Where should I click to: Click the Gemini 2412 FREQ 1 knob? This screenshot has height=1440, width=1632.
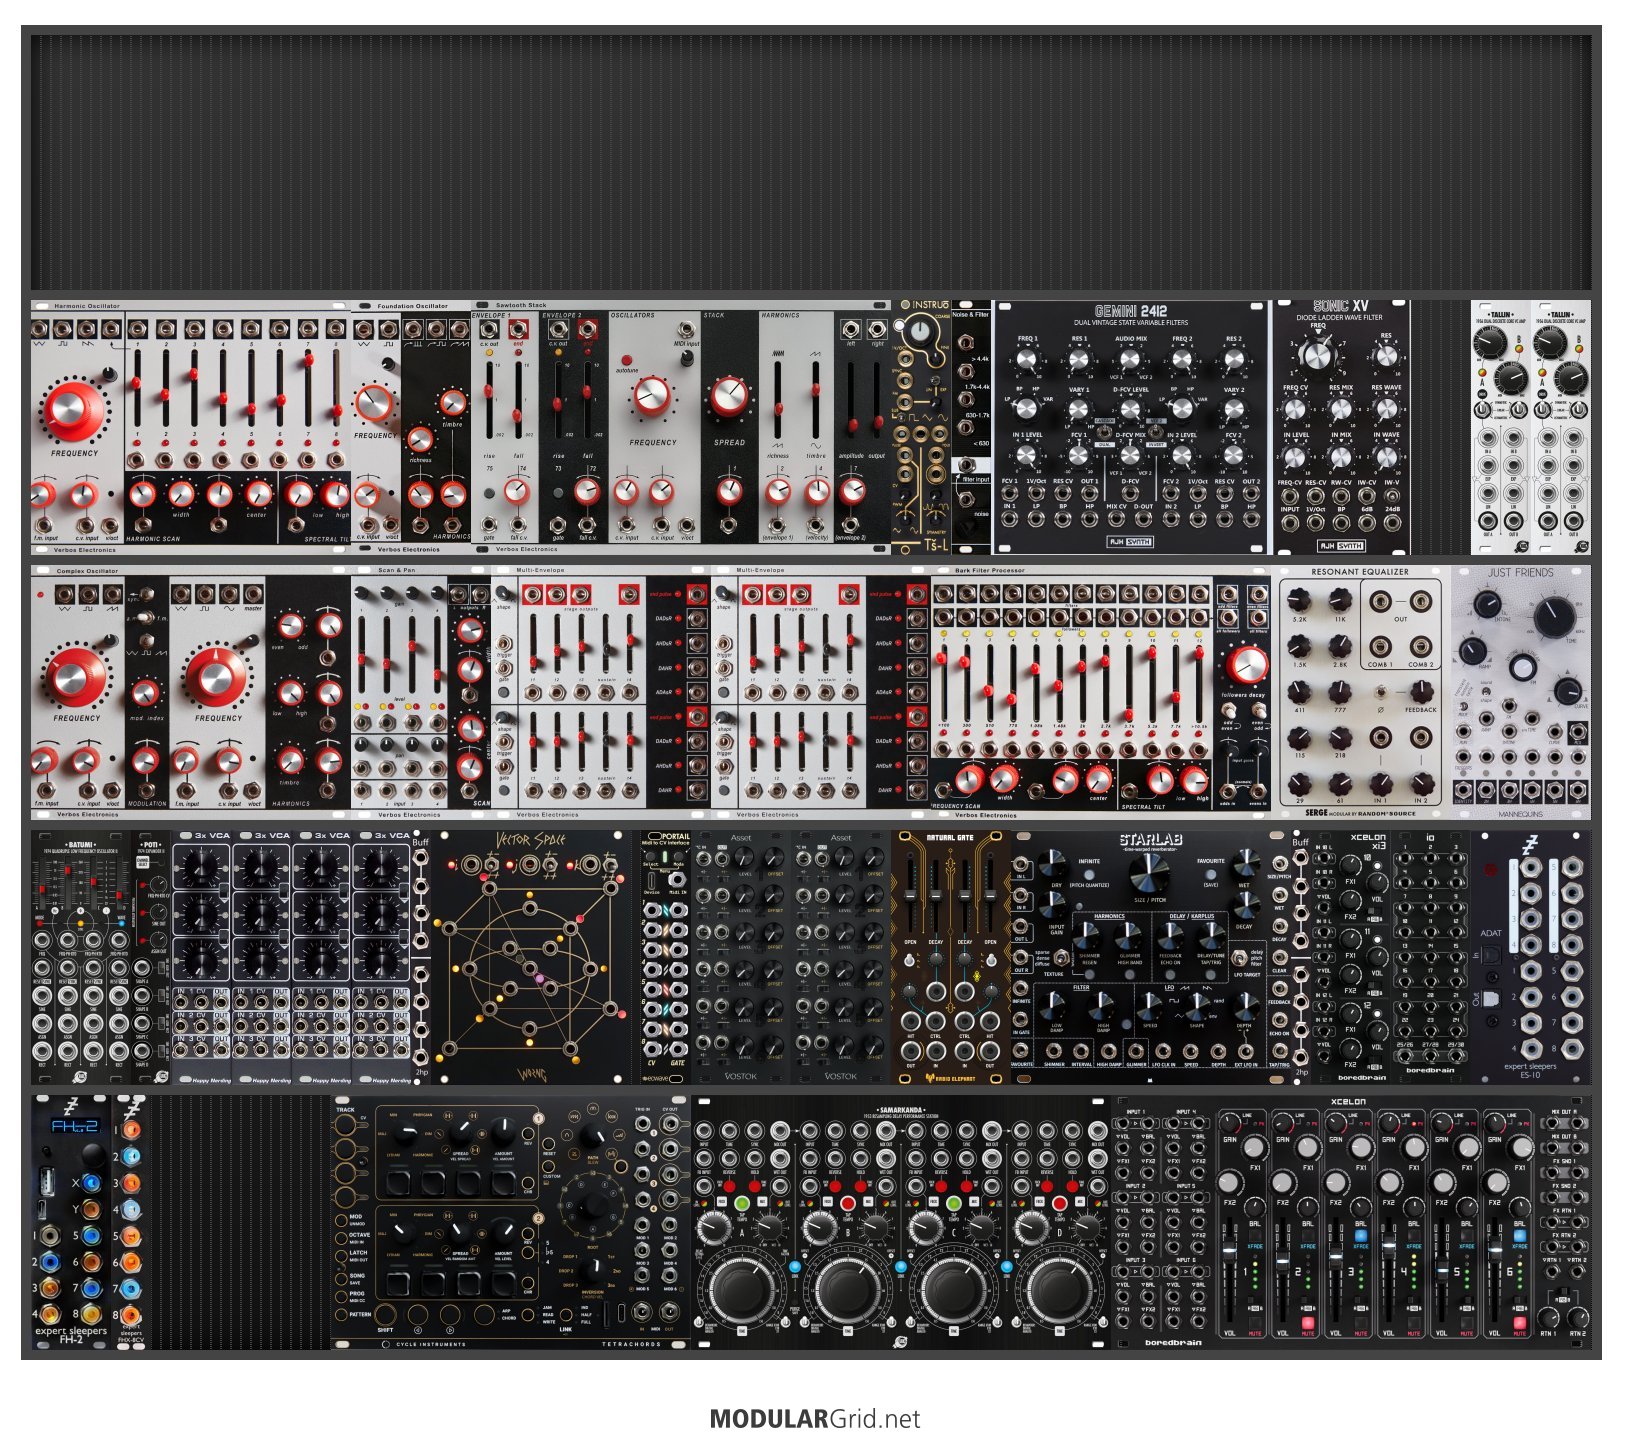(x=1026, y=360)
